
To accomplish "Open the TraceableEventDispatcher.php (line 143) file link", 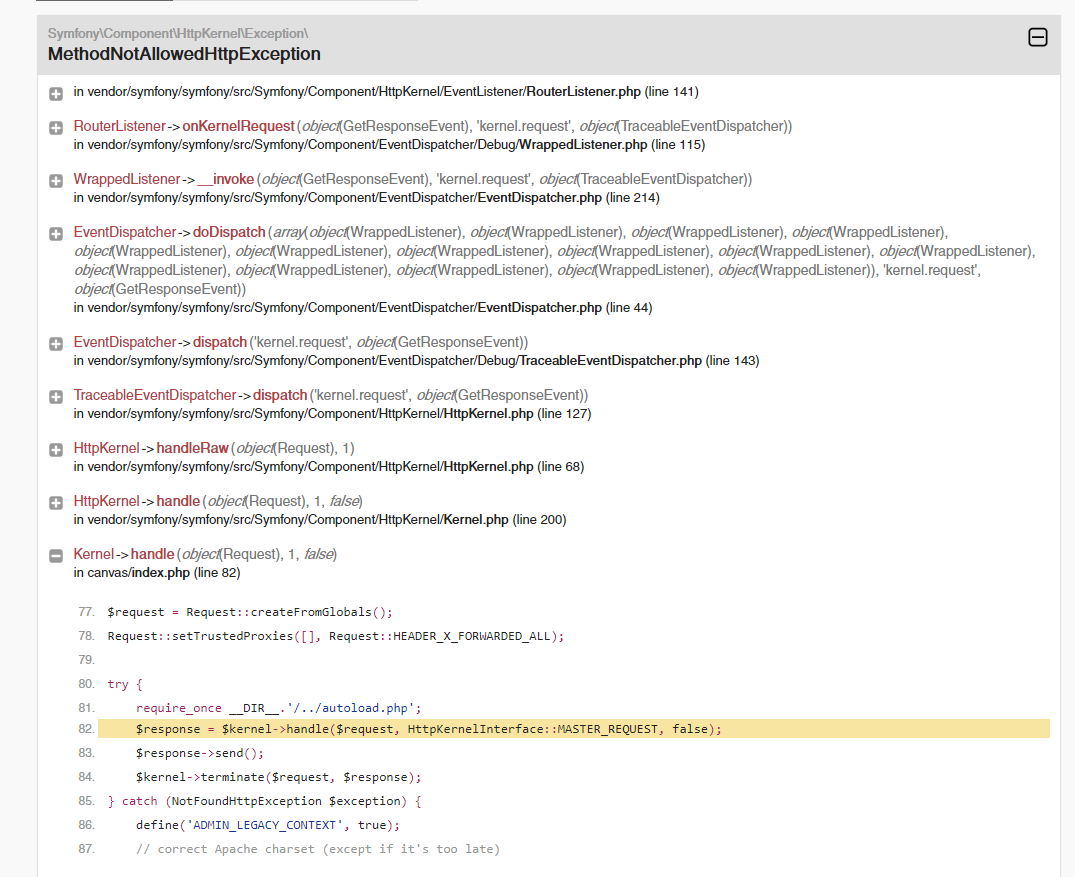I will [417, 361].
